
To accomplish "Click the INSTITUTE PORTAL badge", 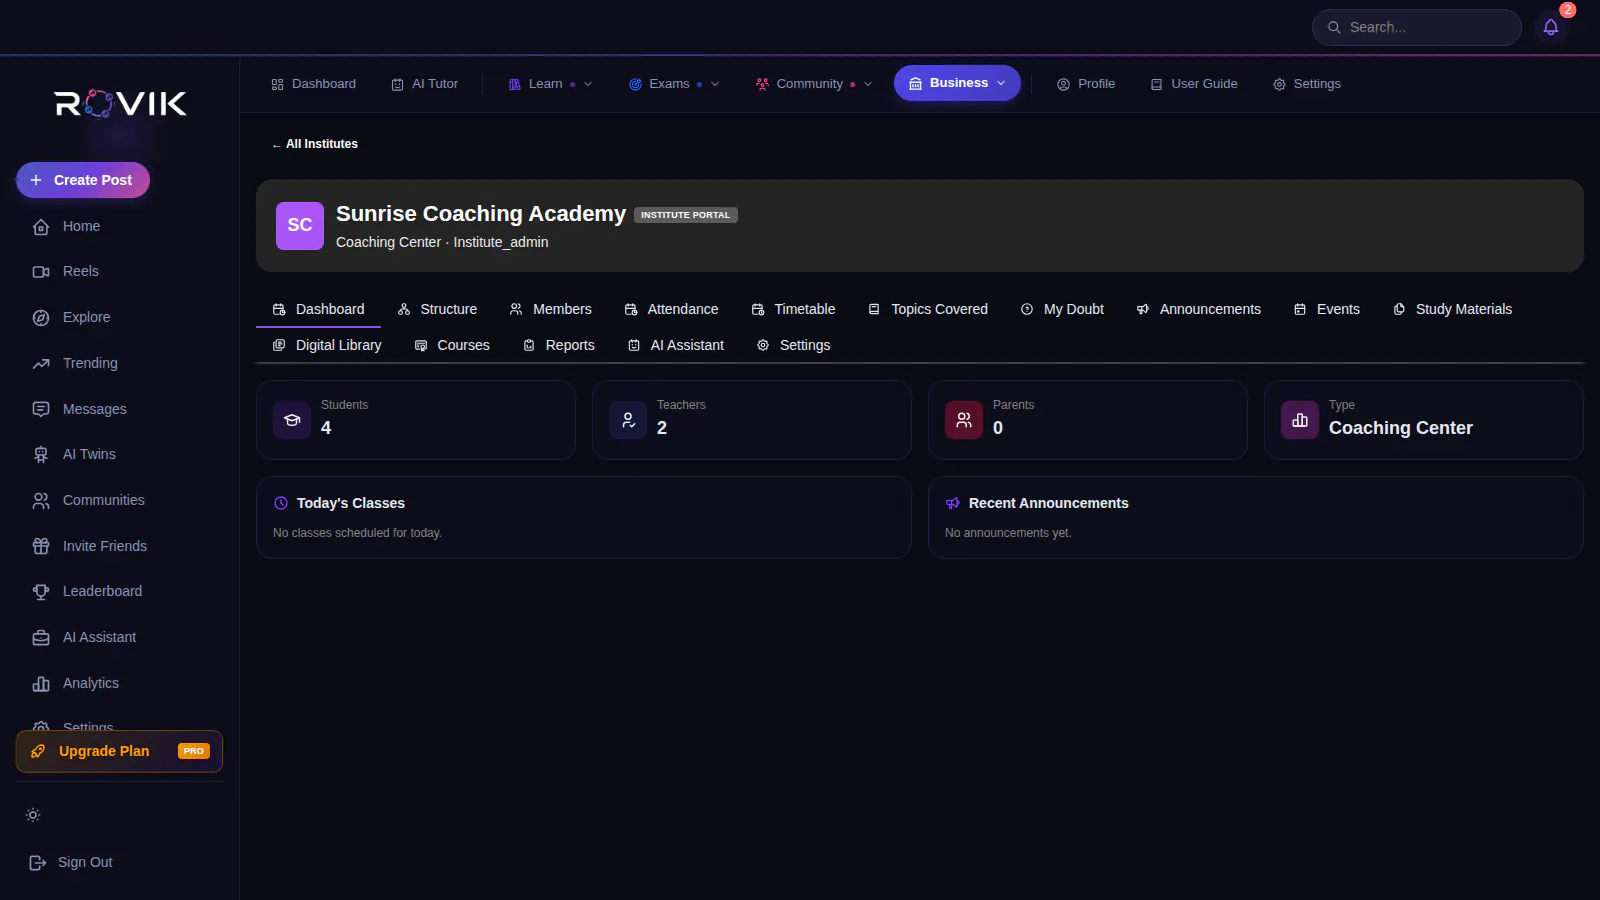I will click(686, 215).
